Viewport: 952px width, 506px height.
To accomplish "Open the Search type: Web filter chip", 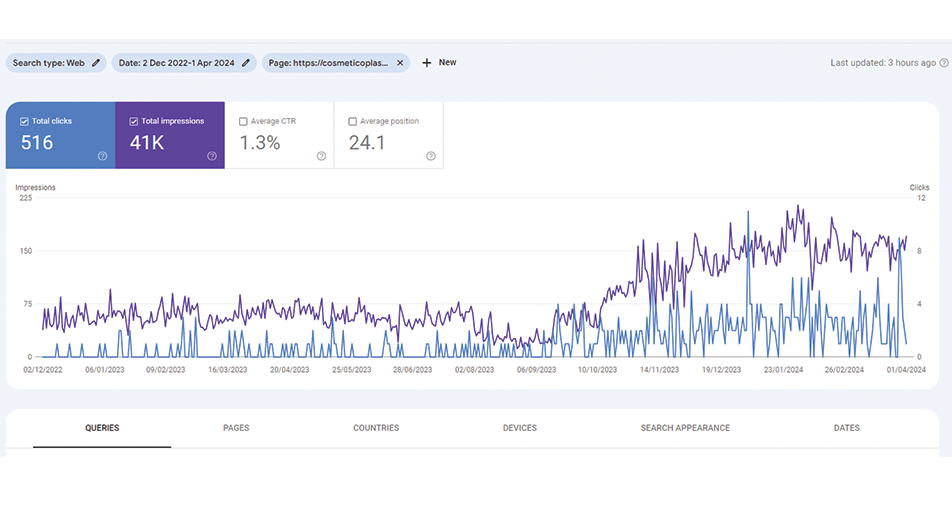I will tap(48, 63).
